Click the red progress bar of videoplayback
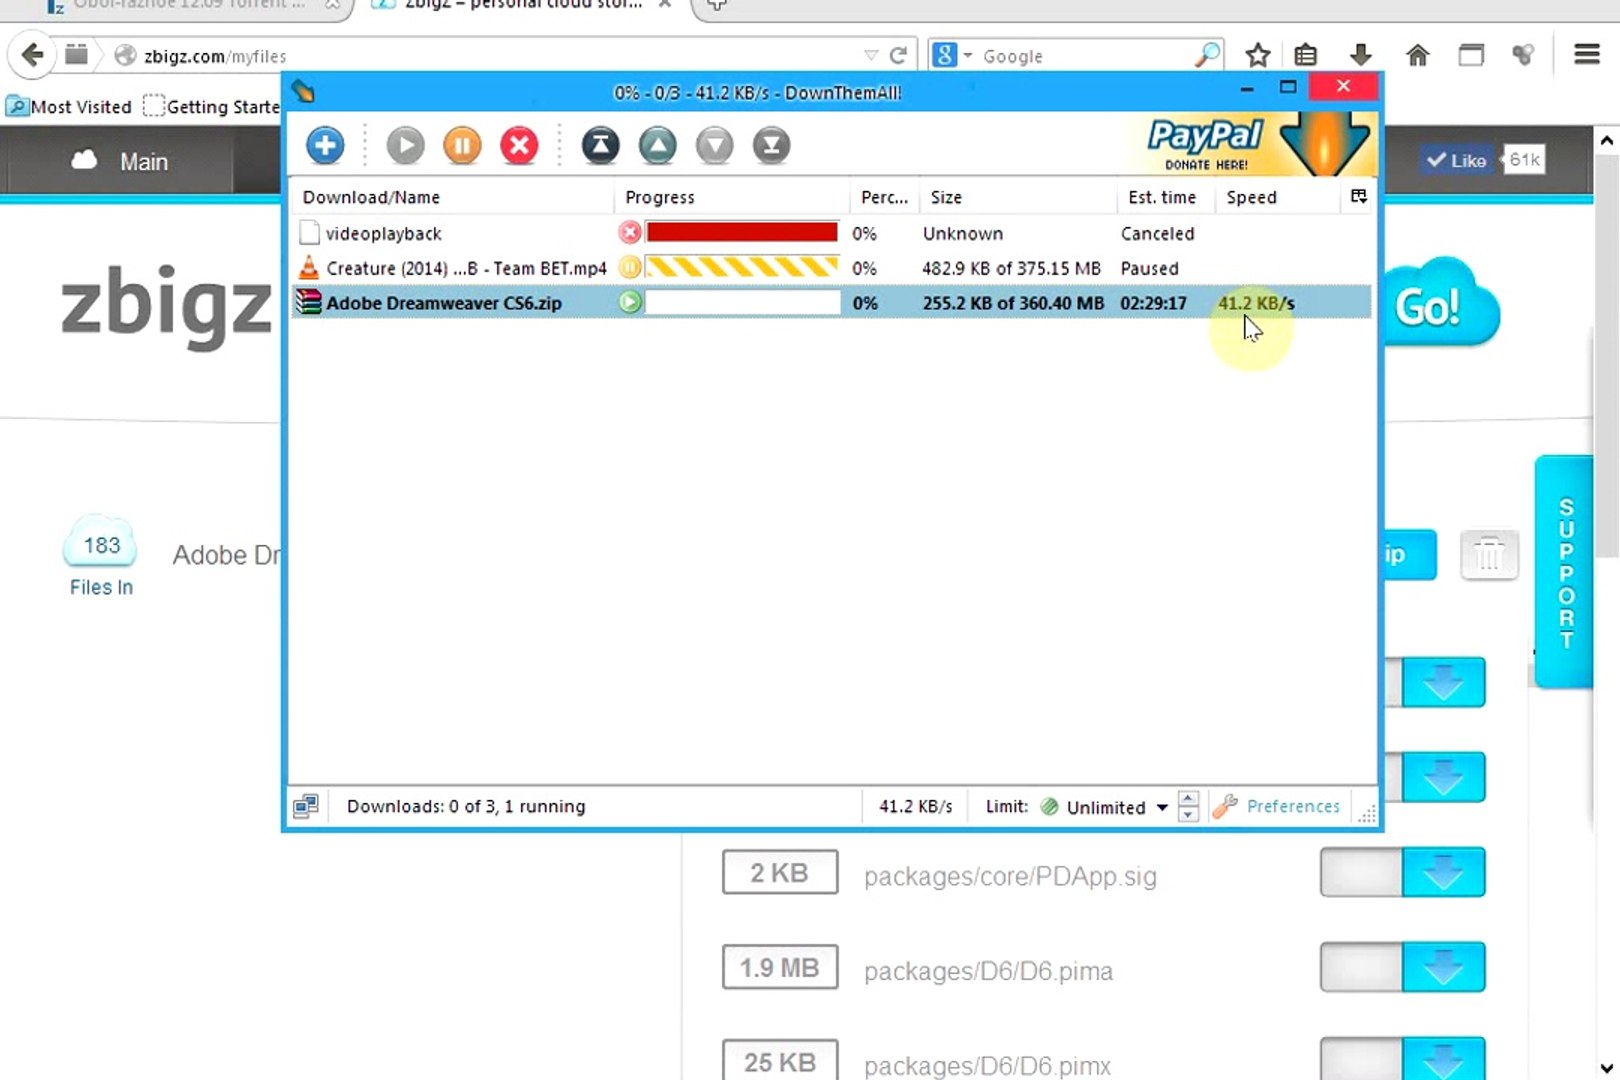Image resolution: width=1620 pixels, height=1080 pixels. coord(742,233)
